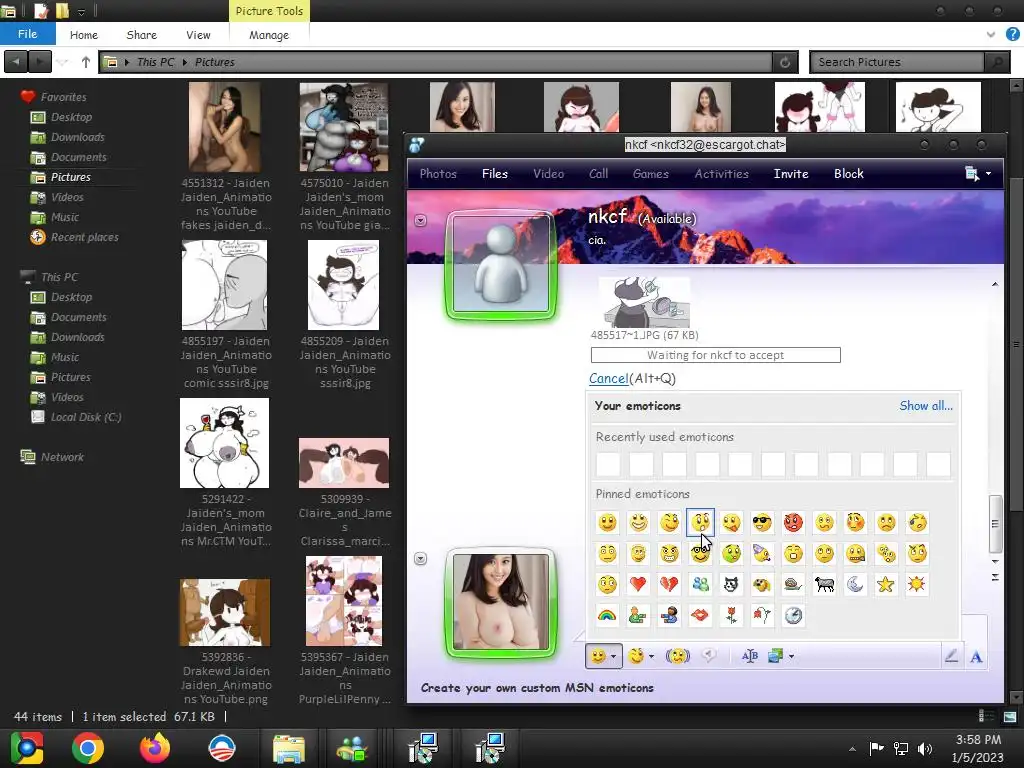
Task: Select the Manage picture tools tab
Action: coord(269,35)
